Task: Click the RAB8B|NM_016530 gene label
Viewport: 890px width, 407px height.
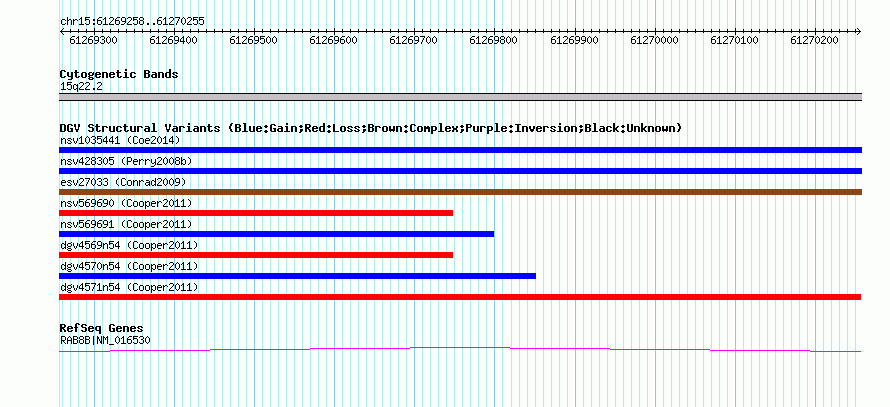Action: tap(105, 341)
